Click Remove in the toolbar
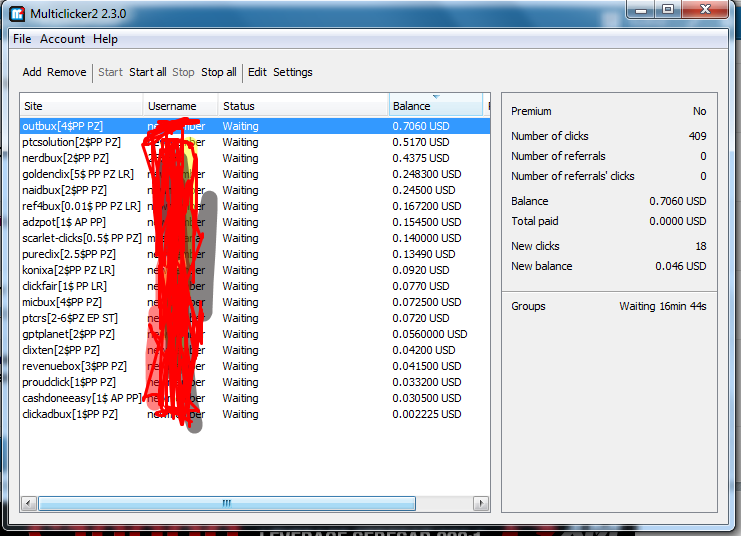741x536 pixels. (x=67, y=72)
